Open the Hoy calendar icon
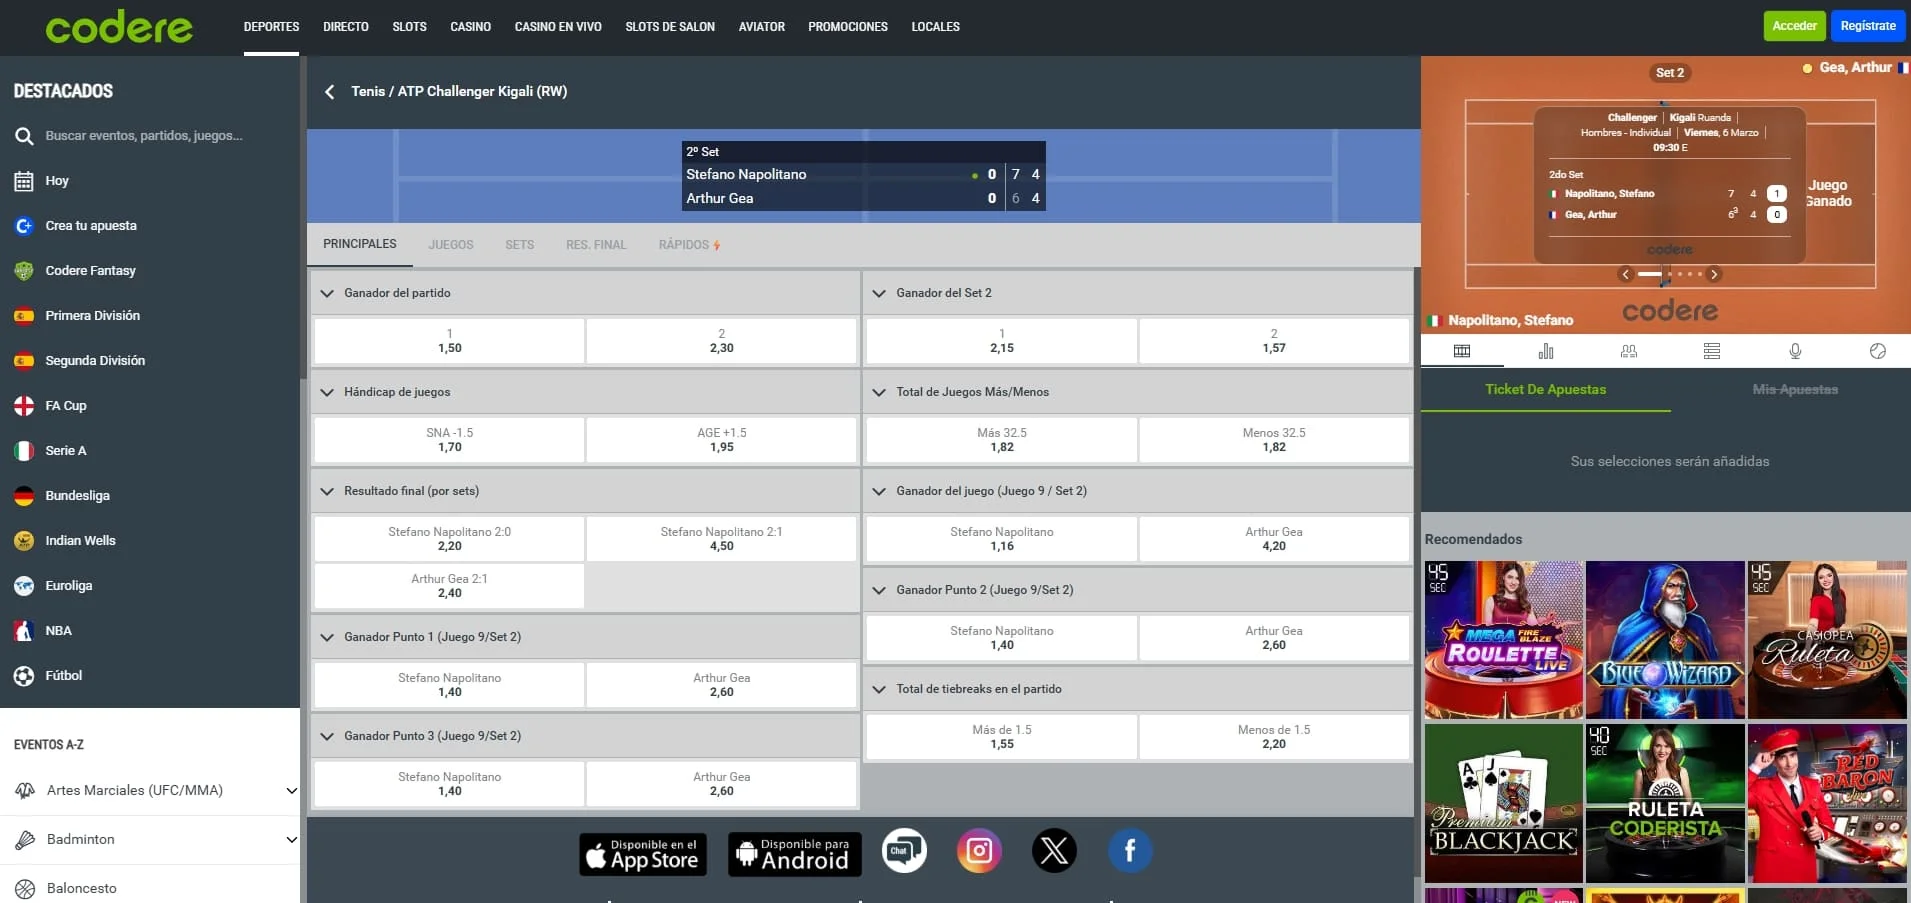Image resolution: width=1911 pixels, height=903 pixels. tap(24, 181)
